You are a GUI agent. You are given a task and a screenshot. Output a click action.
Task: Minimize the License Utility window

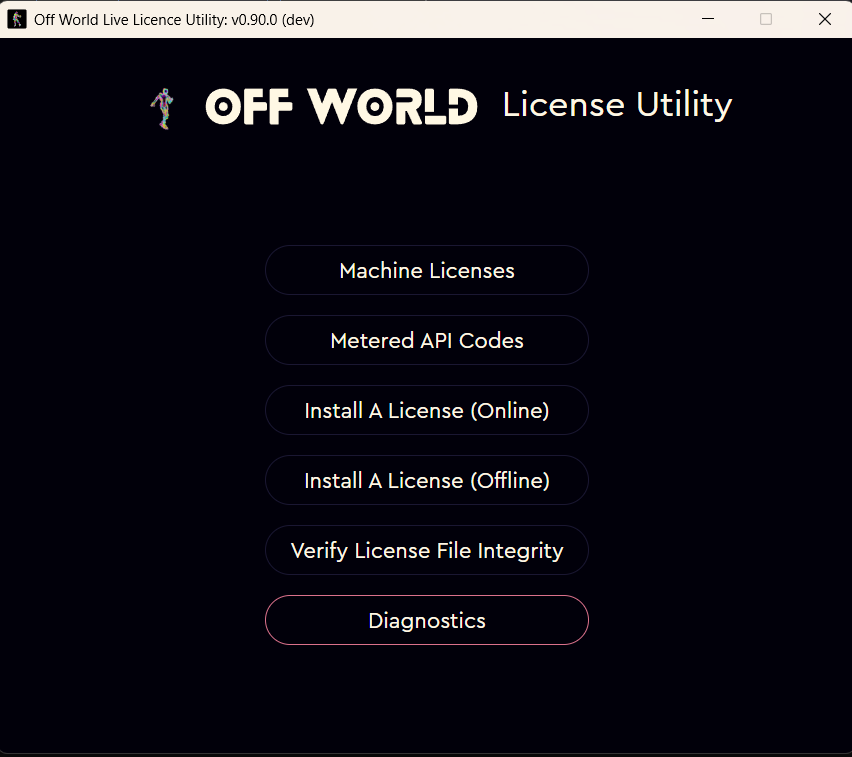[708, 19]
